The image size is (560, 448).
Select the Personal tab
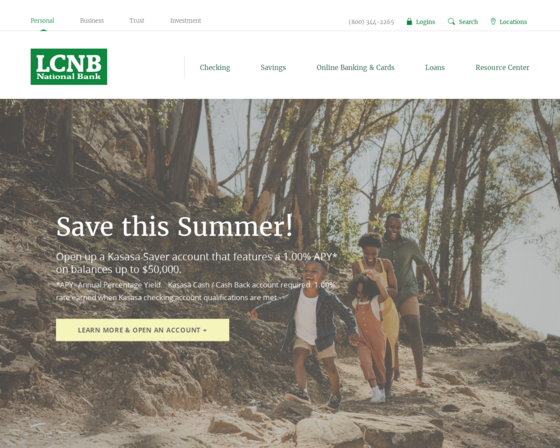(42, 20)
